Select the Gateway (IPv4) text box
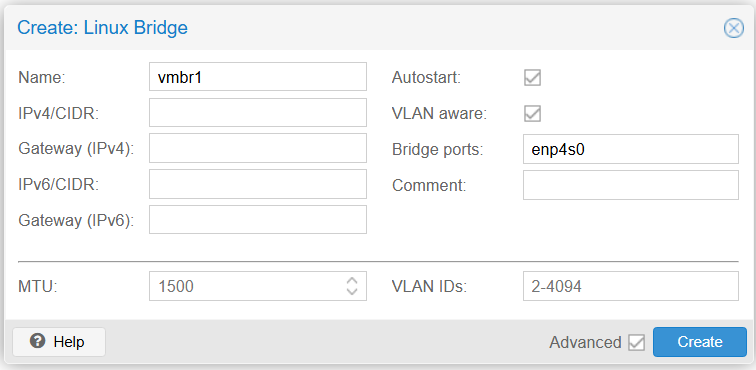The image size is (756, 370). pyautogui.click(x=258, y=149)
